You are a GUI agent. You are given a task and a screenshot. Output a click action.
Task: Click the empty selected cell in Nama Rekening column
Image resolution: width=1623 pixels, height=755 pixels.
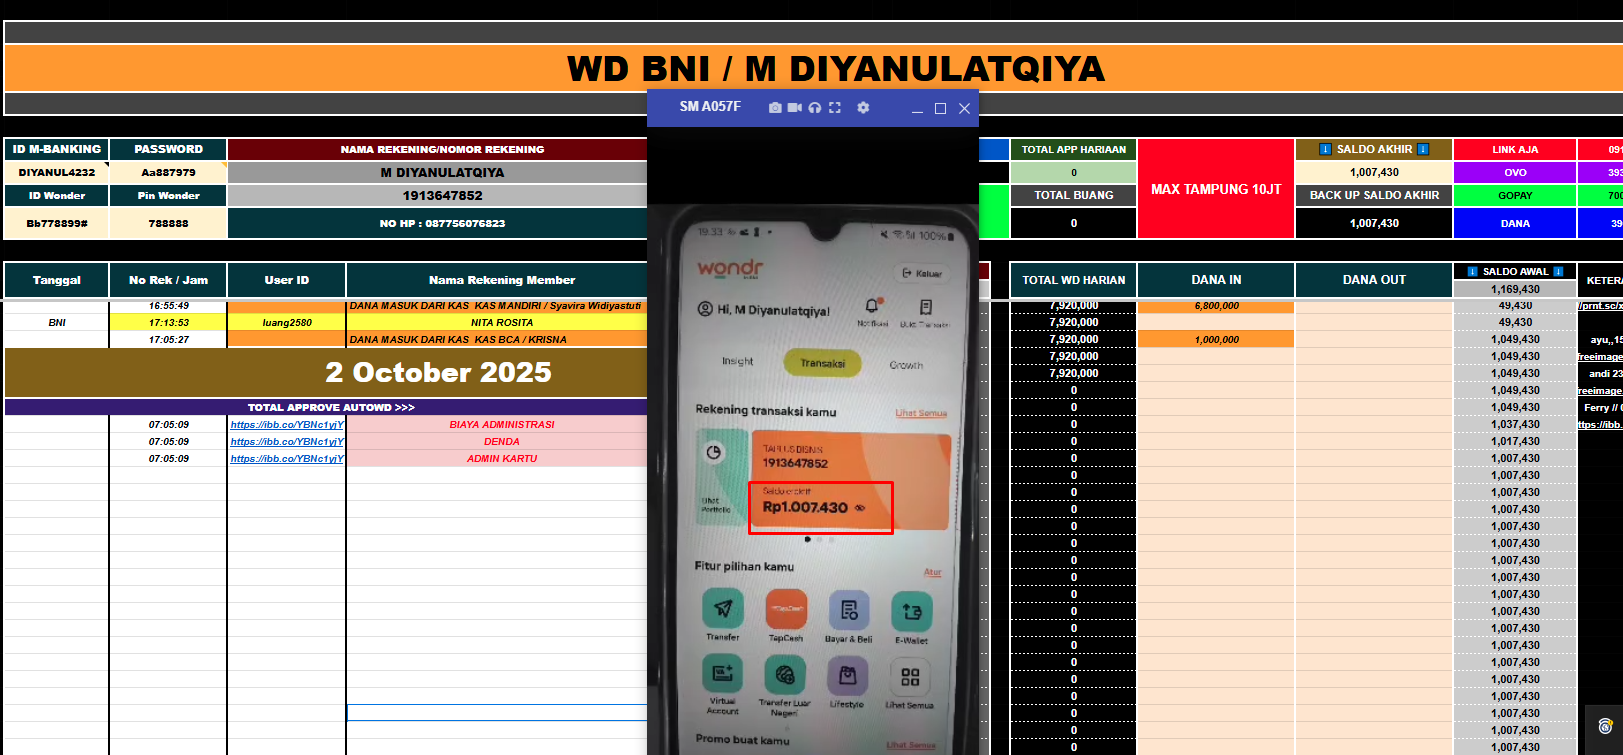tap(497, 712)
